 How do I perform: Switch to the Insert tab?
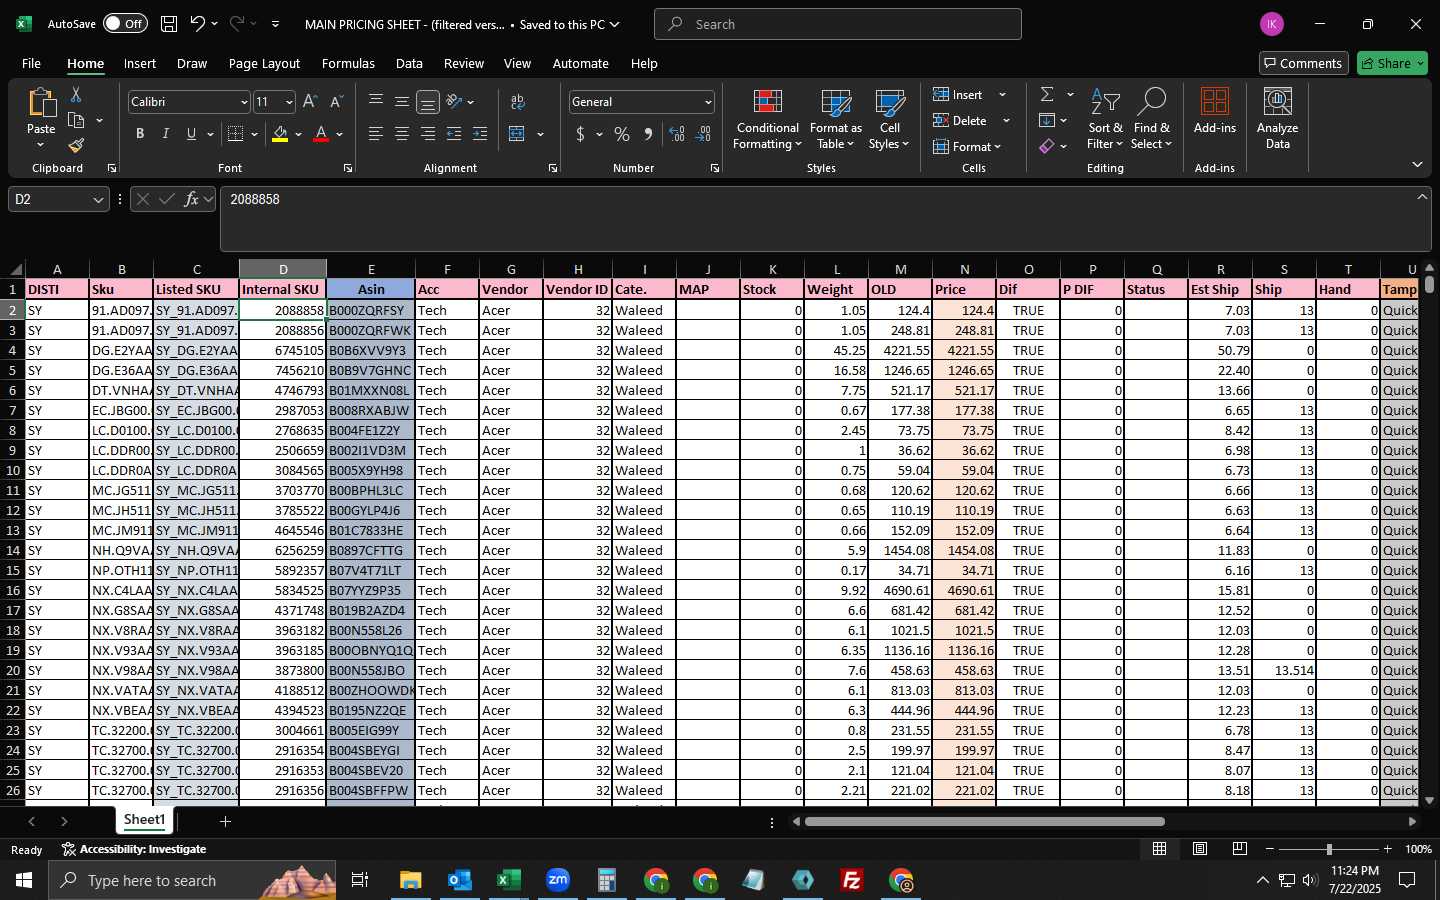[x=140, y=63]
